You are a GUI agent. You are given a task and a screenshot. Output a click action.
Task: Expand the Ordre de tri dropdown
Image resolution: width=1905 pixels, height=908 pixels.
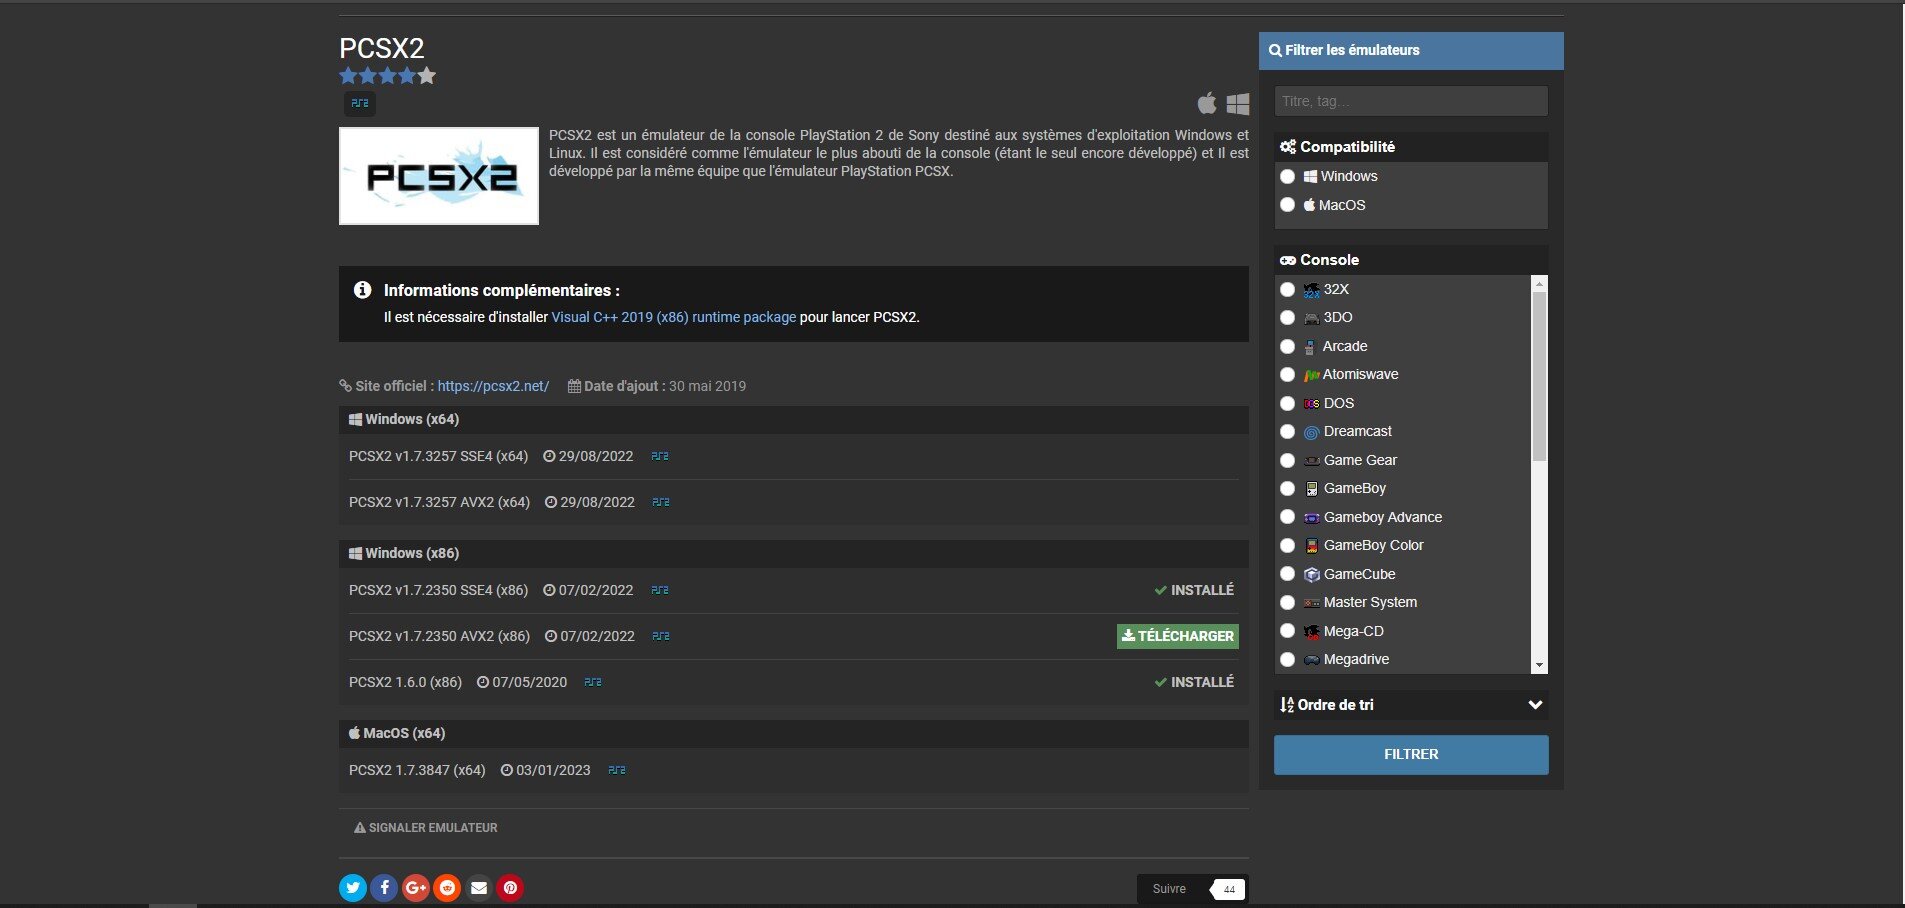click(x=1411, y=705)
